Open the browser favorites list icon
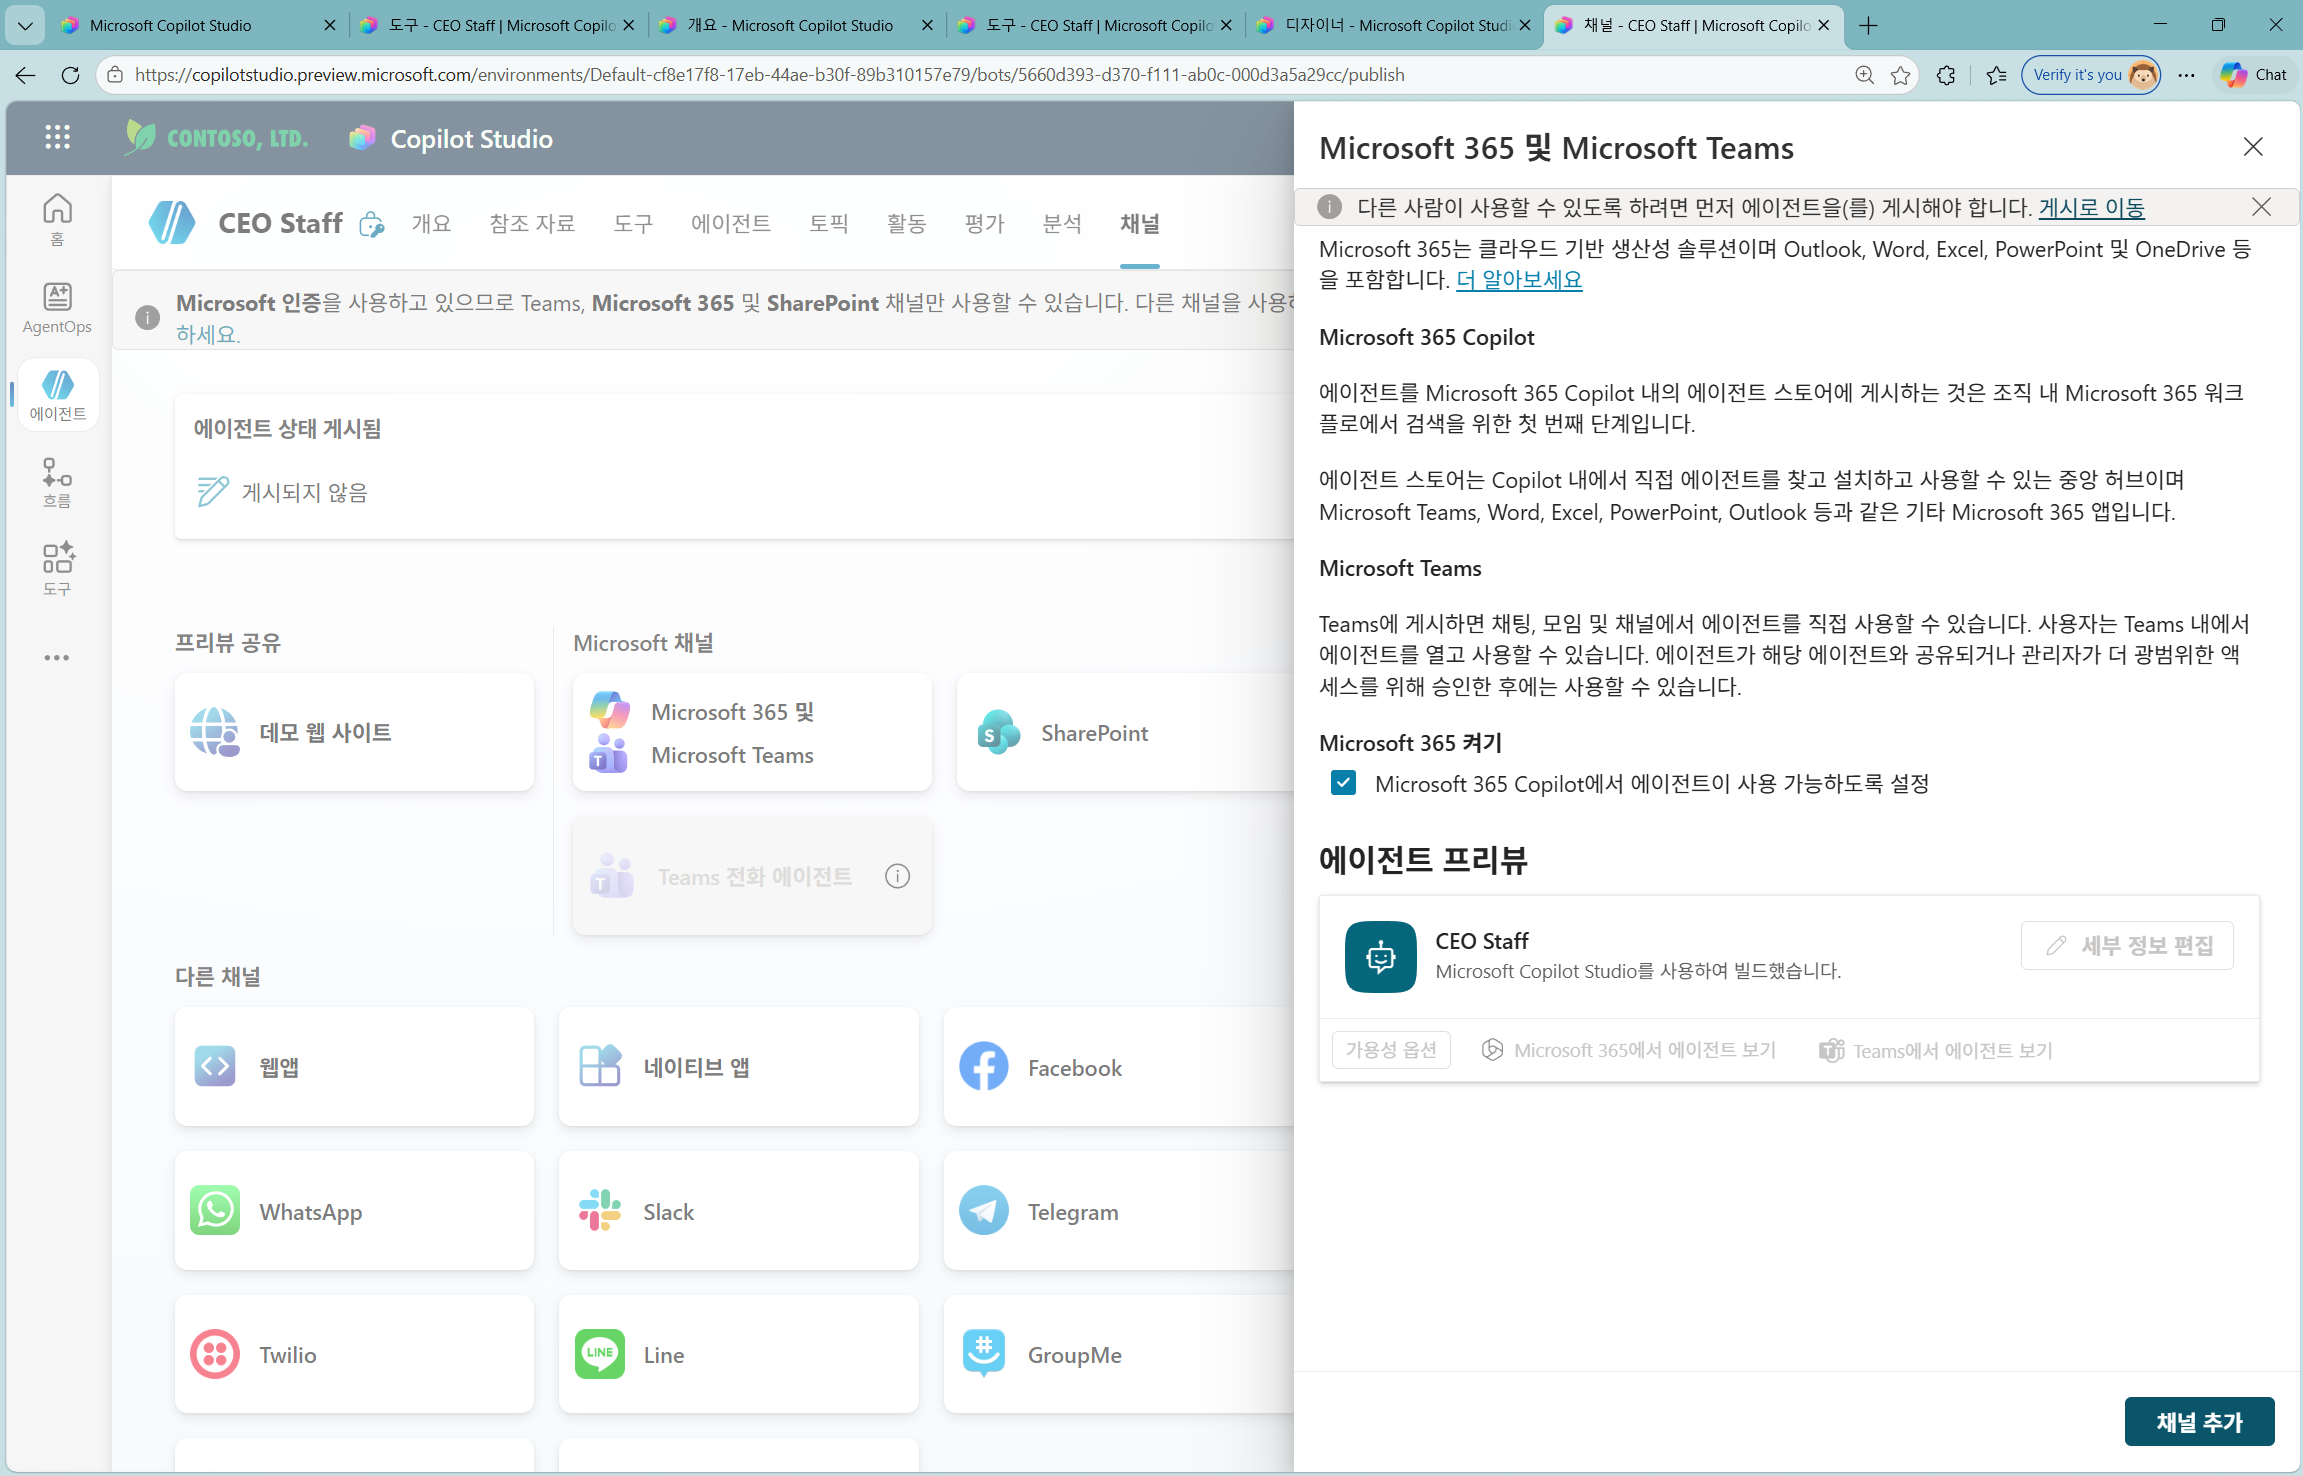This screenshot has height=1476, width=2303. click(1996, 75)
